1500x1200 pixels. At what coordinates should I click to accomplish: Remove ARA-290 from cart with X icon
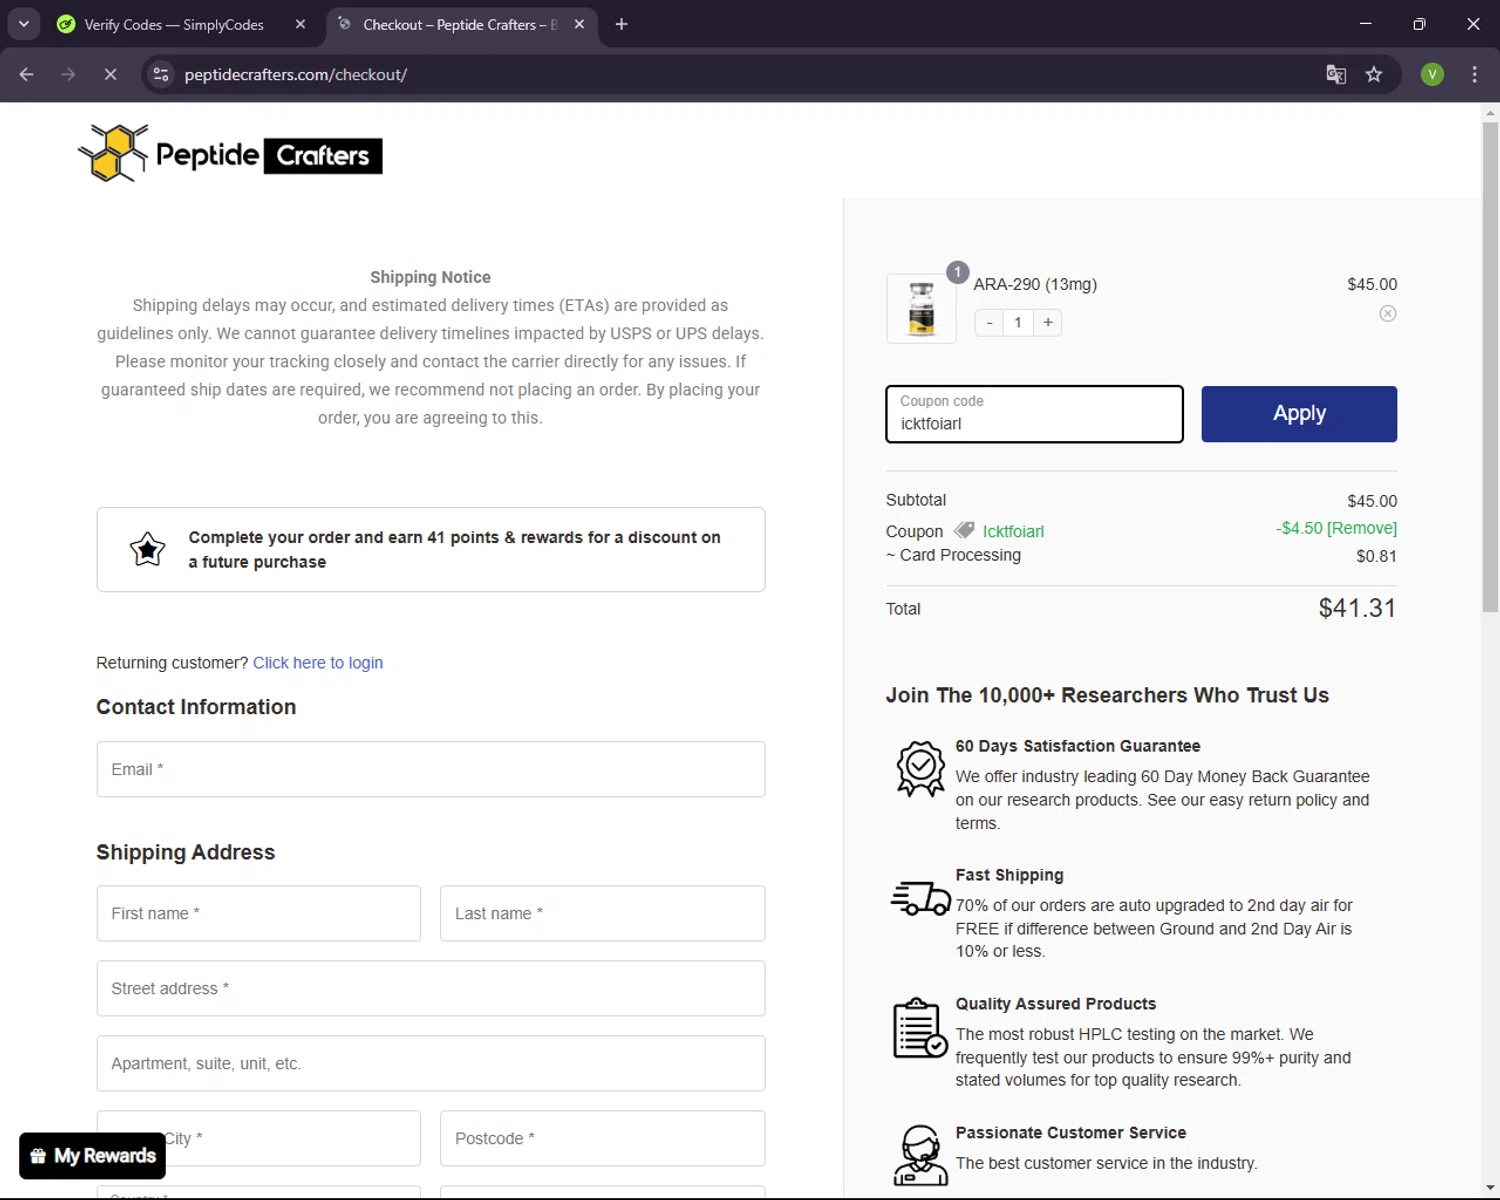[x=1388, y=314]
